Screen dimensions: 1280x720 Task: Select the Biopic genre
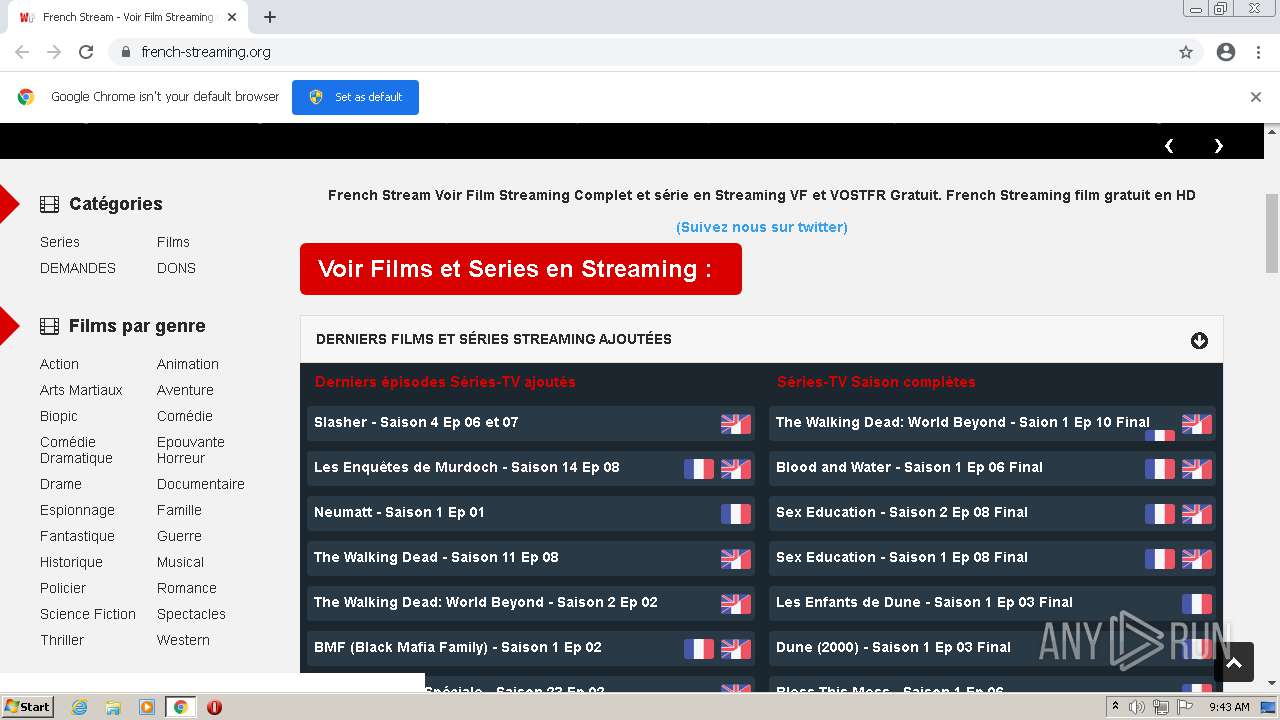point(59,416)
